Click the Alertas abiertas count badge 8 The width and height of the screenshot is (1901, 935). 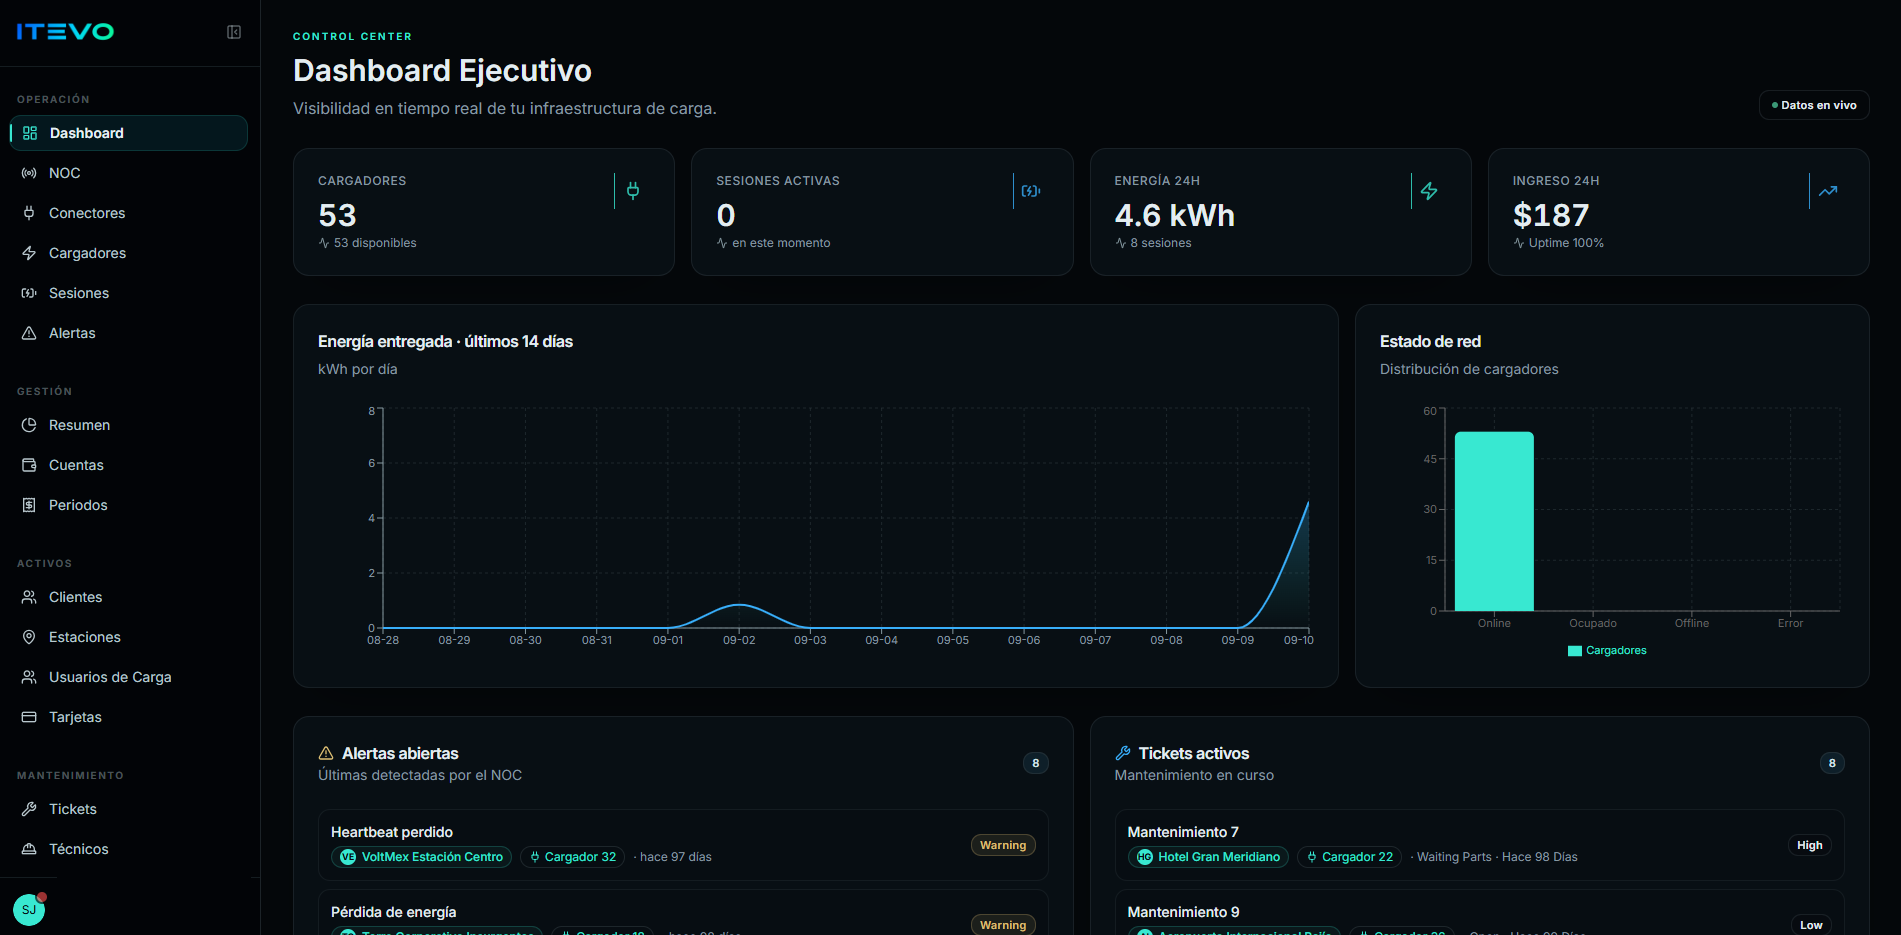(x=1035, y=763)
